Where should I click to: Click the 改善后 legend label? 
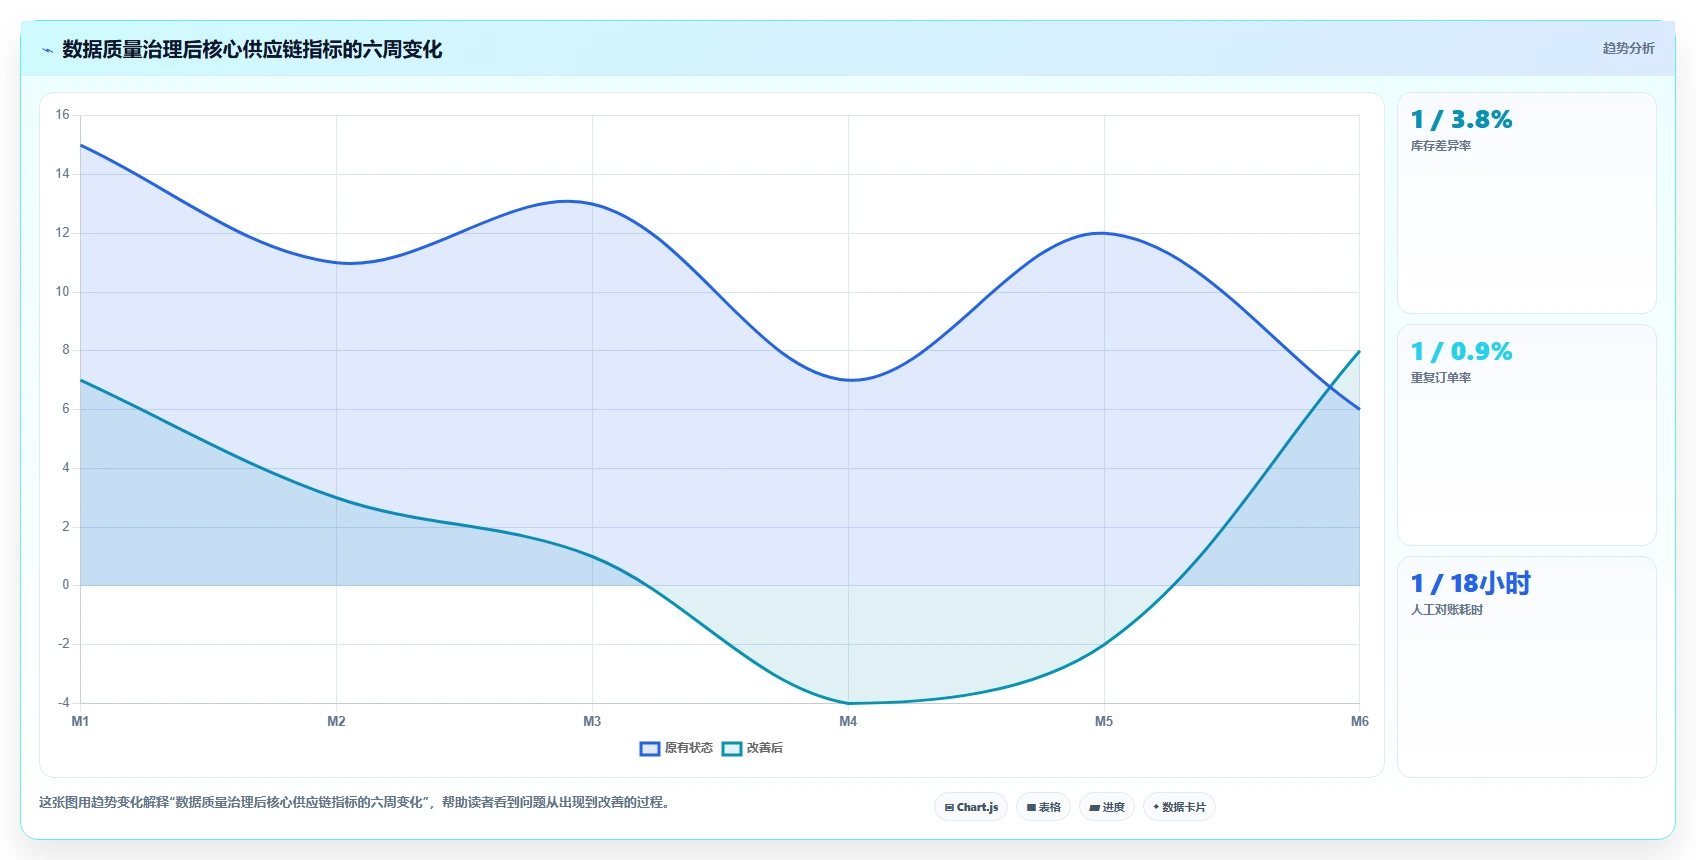[765, 748]
